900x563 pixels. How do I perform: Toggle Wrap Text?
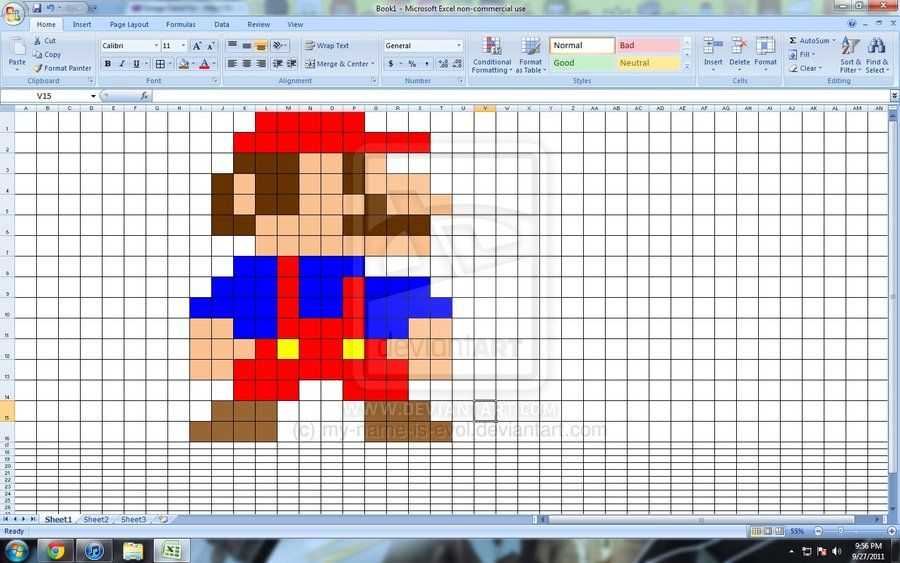point(327,45)
